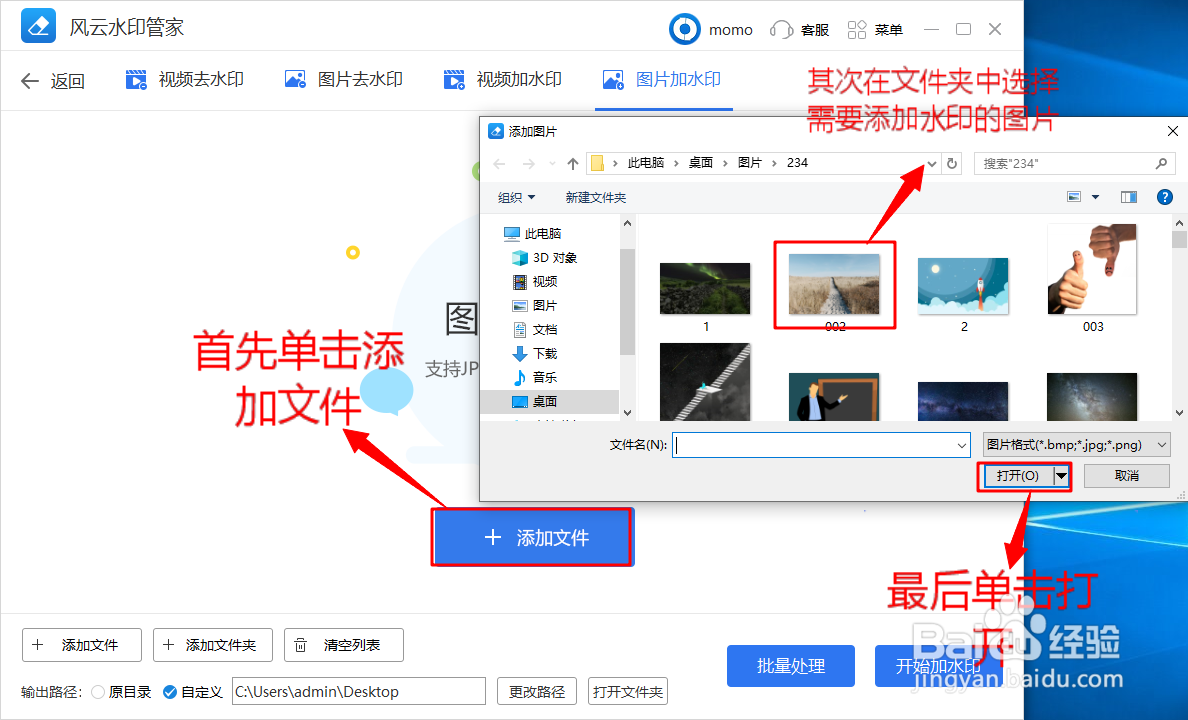
Task: Toggle the preview pane icon in the dialog
Action: point(1128,197)
